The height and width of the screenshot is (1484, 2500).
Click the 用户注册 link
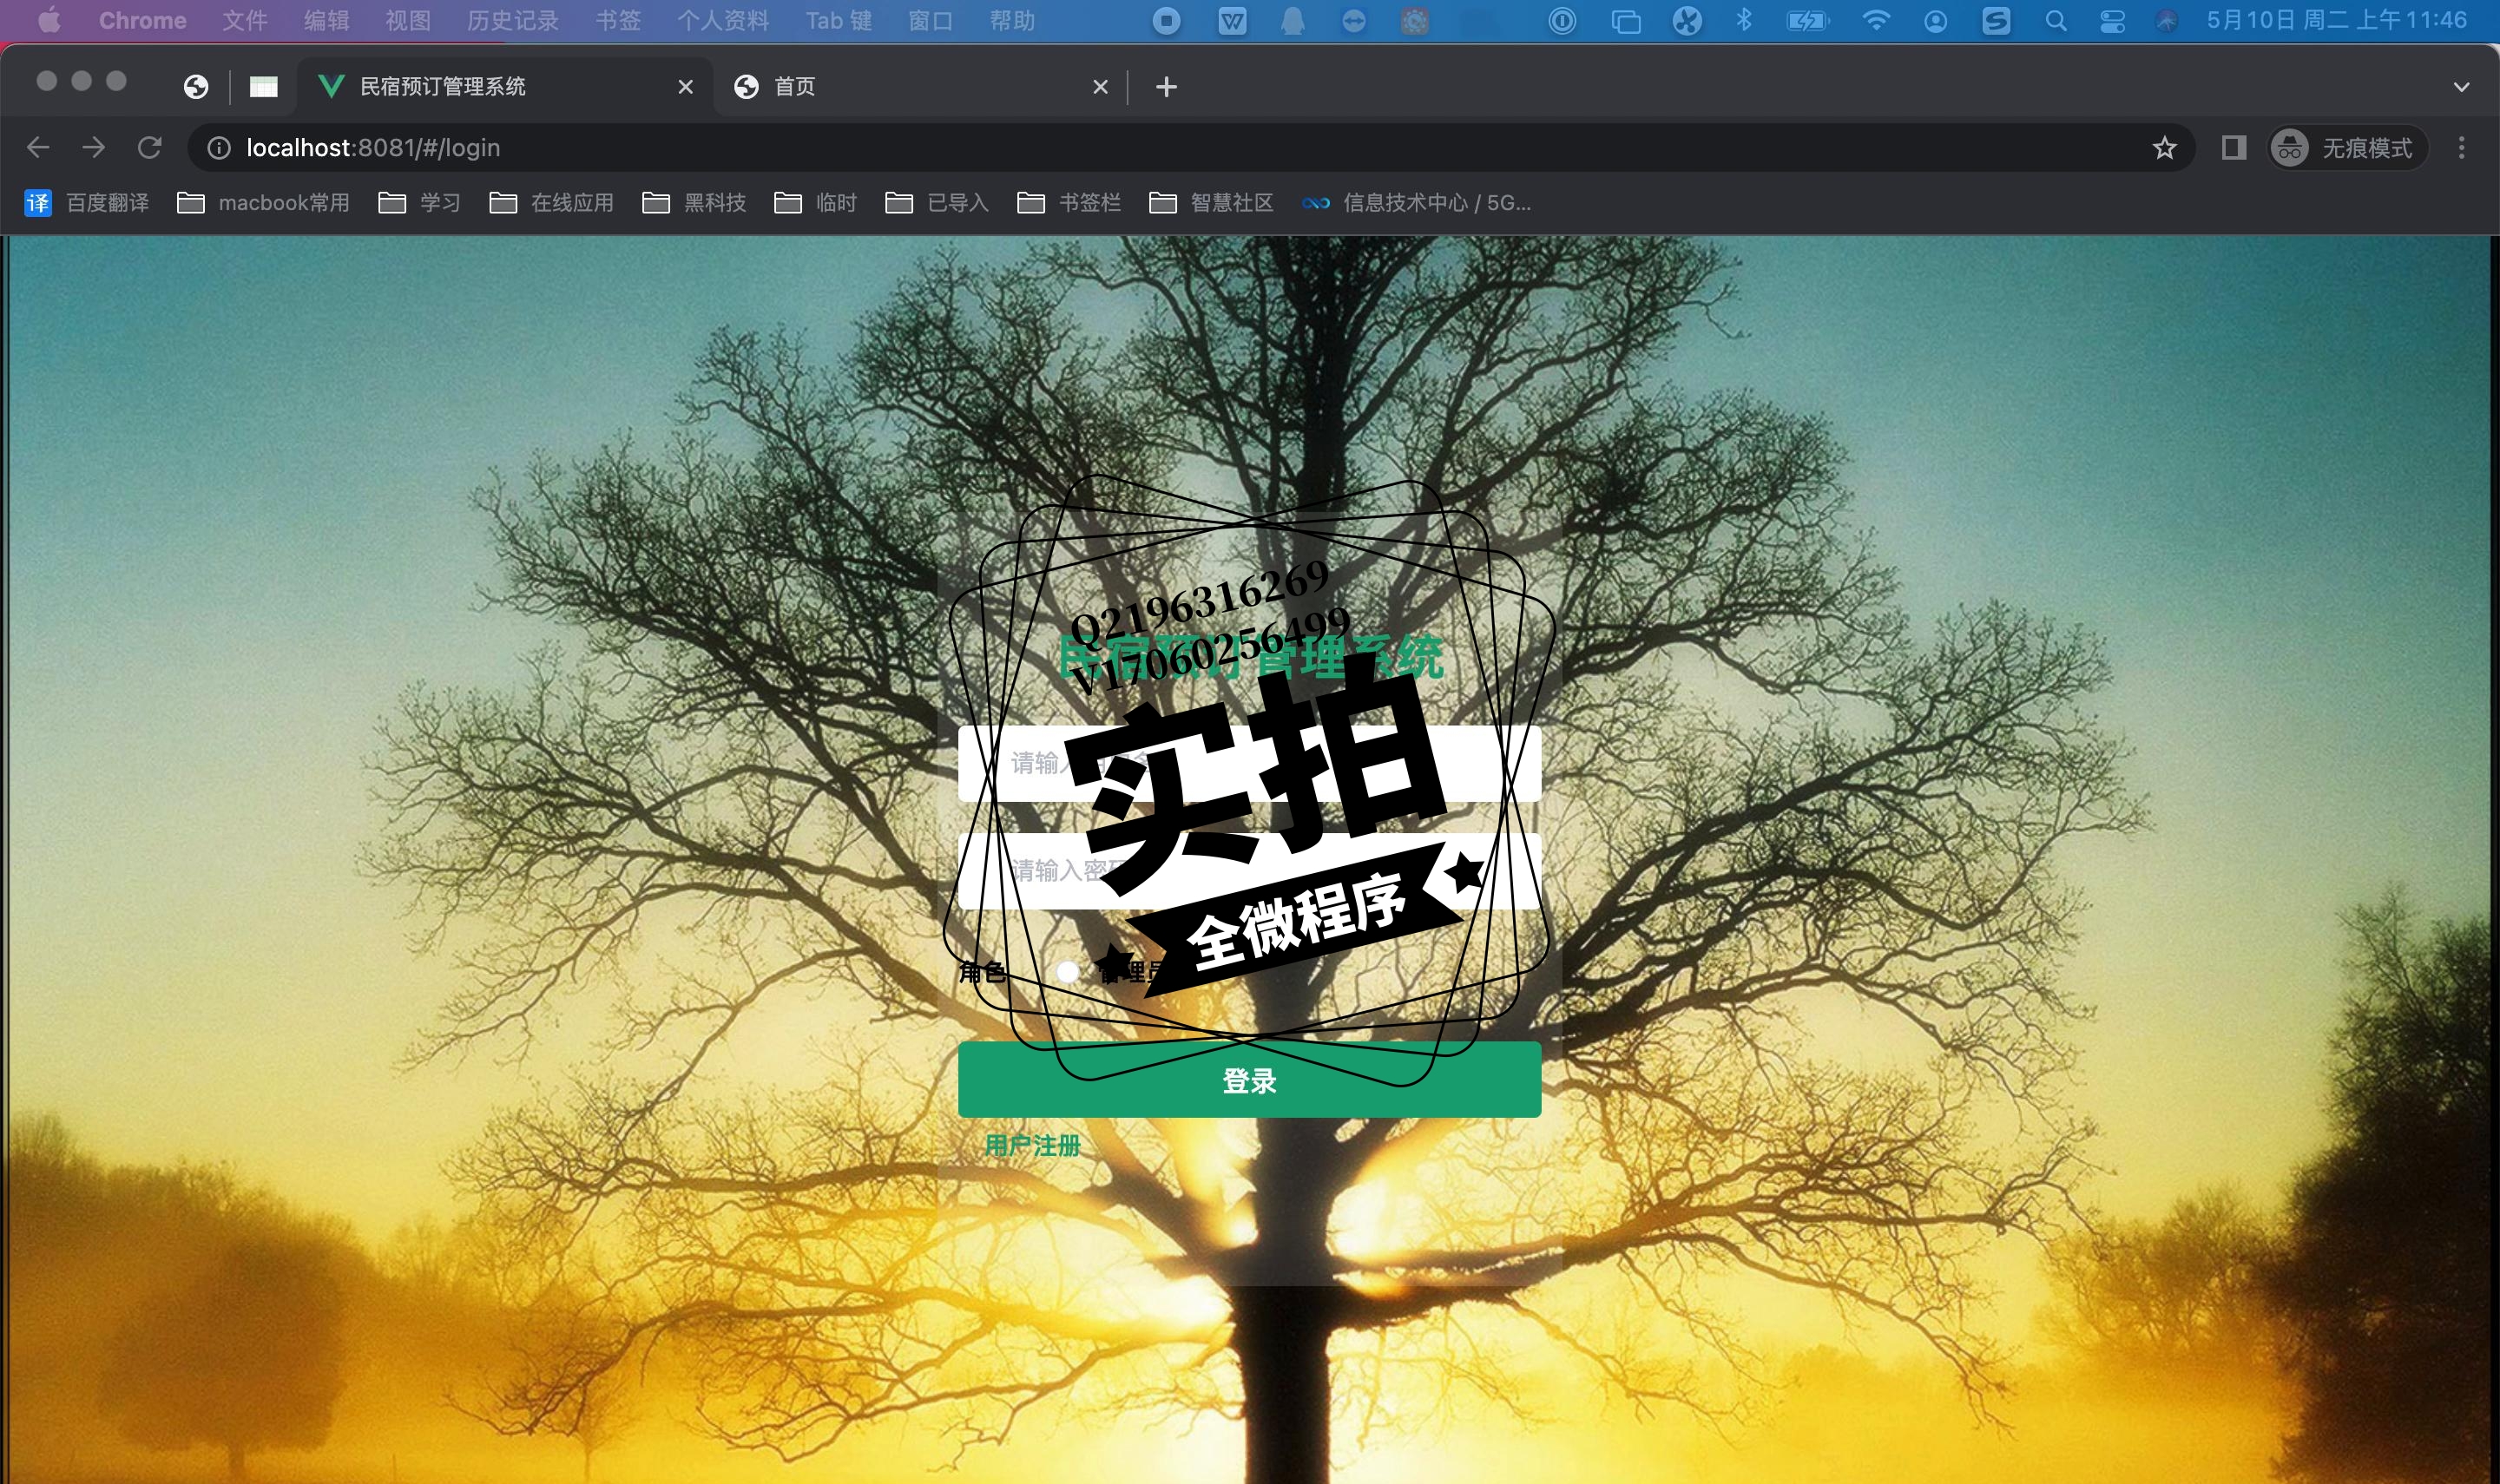(x=1032, y=1146)
